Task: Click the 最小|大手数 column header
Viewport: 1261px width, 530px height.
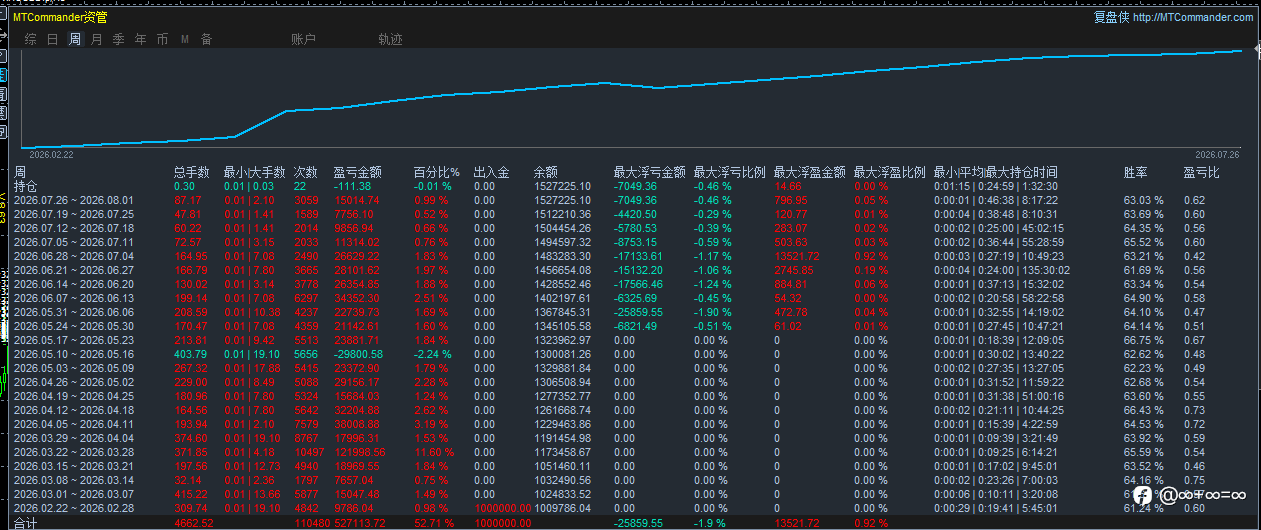Action: [x=254, y=173]
